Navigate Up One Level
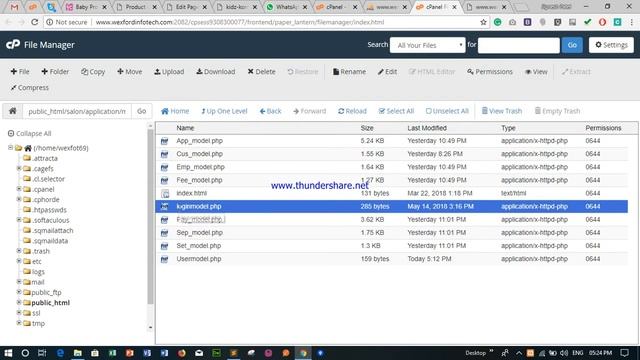640x360 pixels. pos(224,111)
